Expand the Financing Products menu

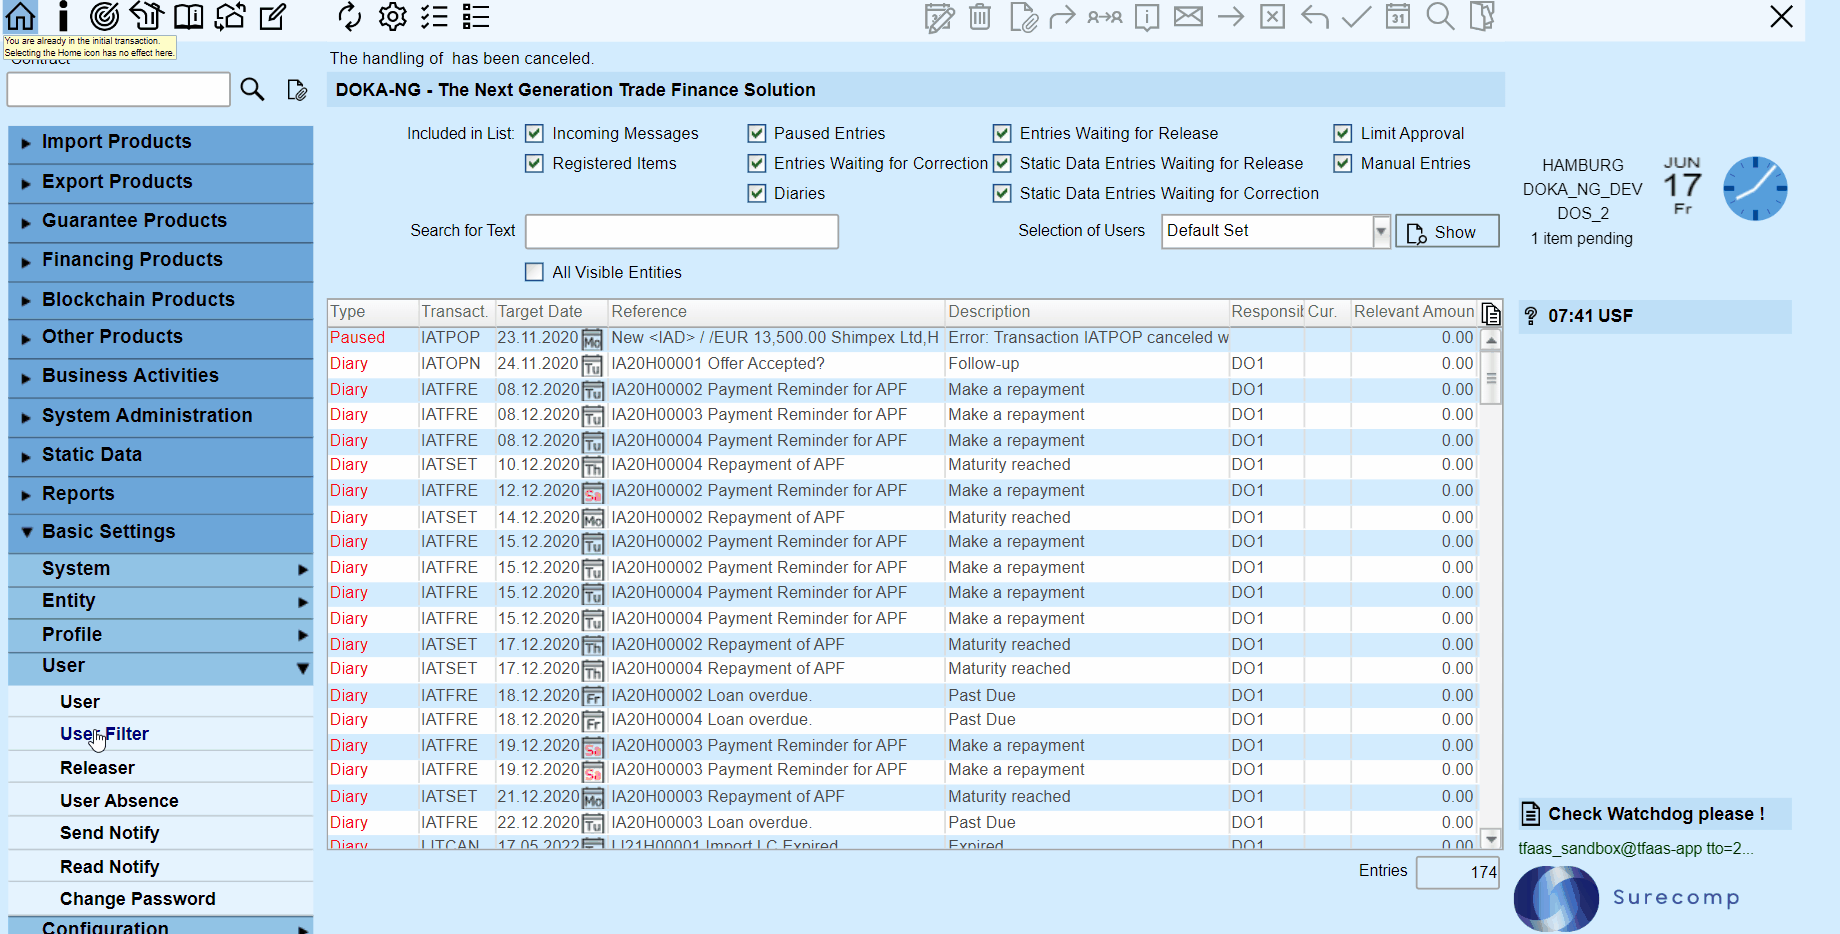[160, 260]
